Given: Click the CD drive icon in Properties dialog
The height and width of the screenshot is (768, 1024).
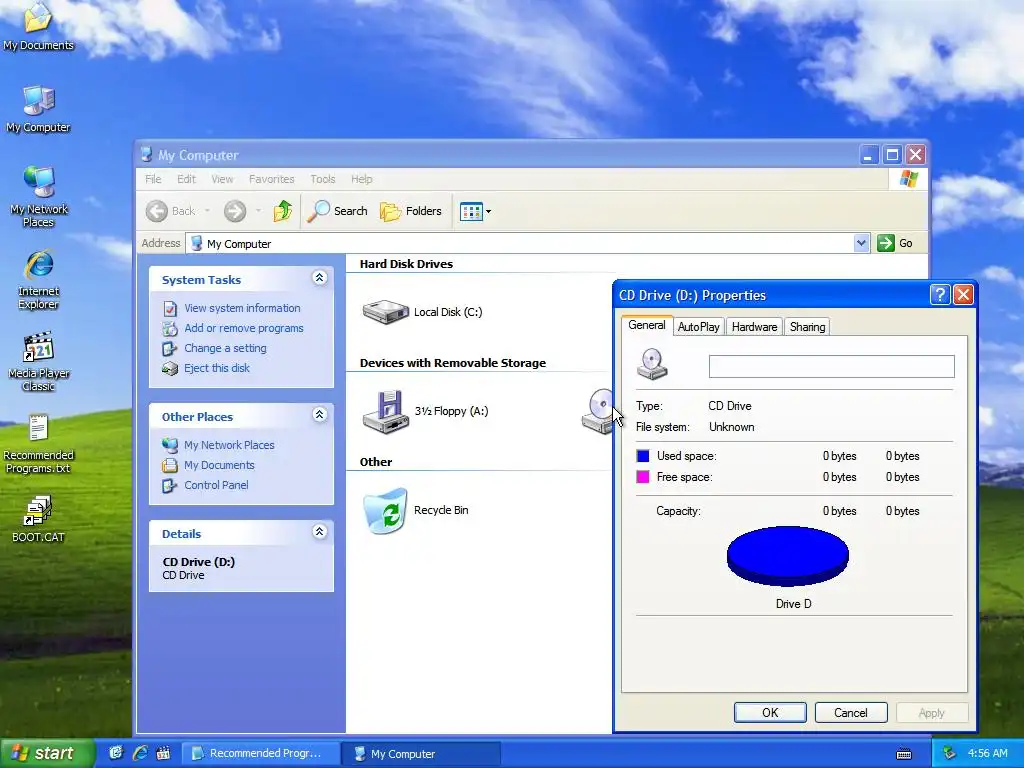Looking at the screenshot, I should point(652,364).
